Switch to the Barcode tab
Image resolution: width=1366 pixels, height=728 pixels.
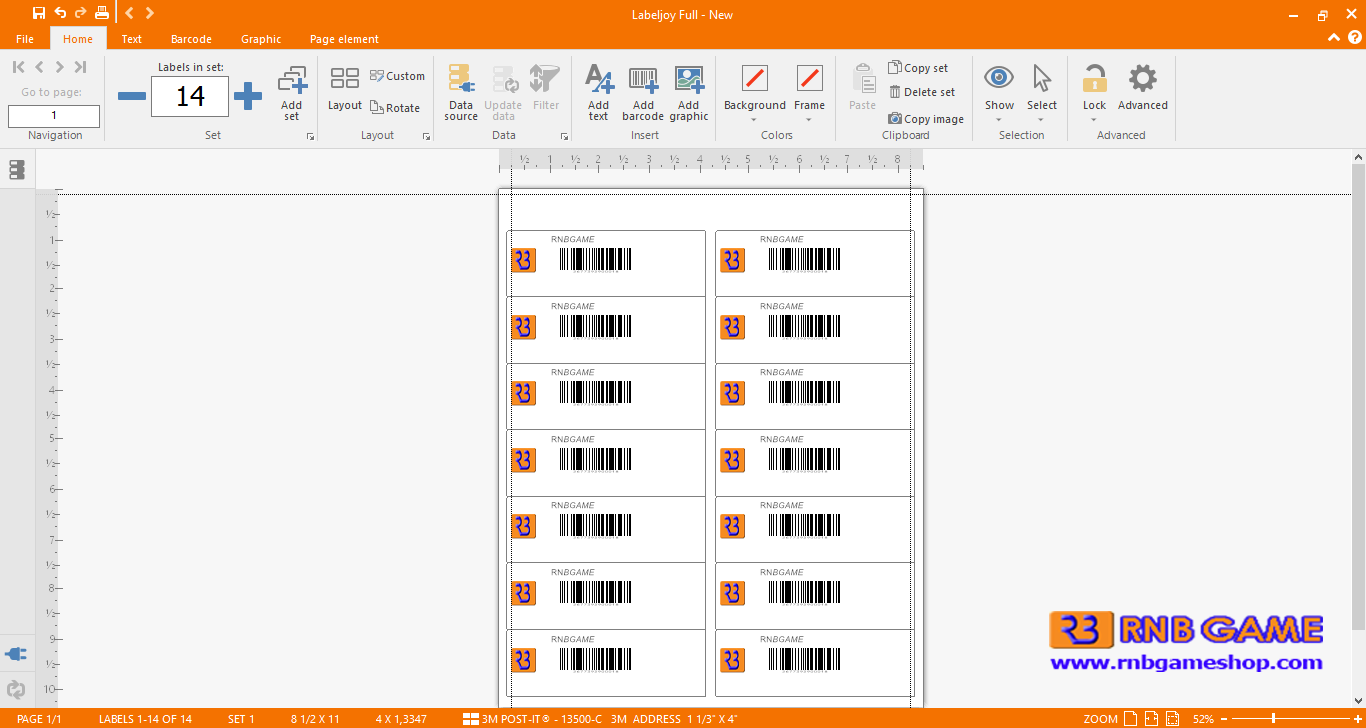[191, 39]
